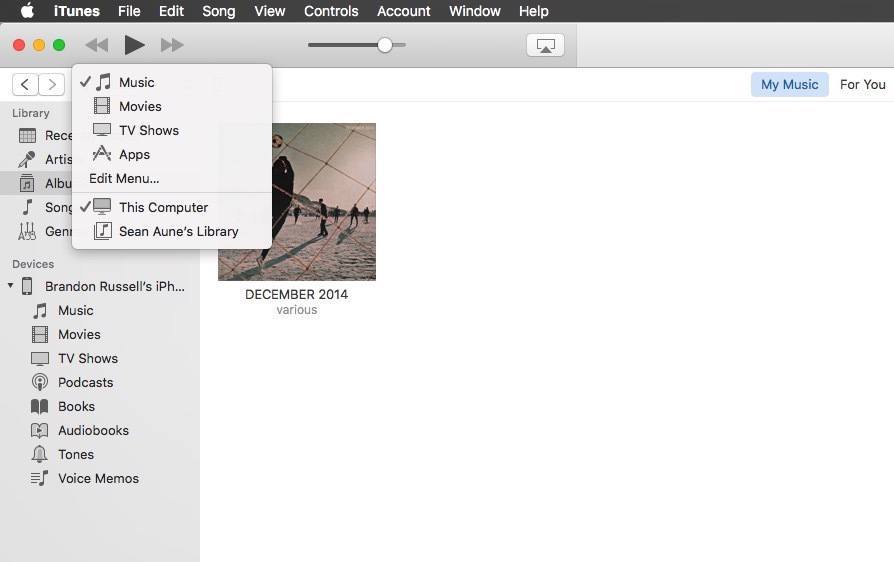Collapse Brandon Russell's iPhone device tree

click(11, 286)
